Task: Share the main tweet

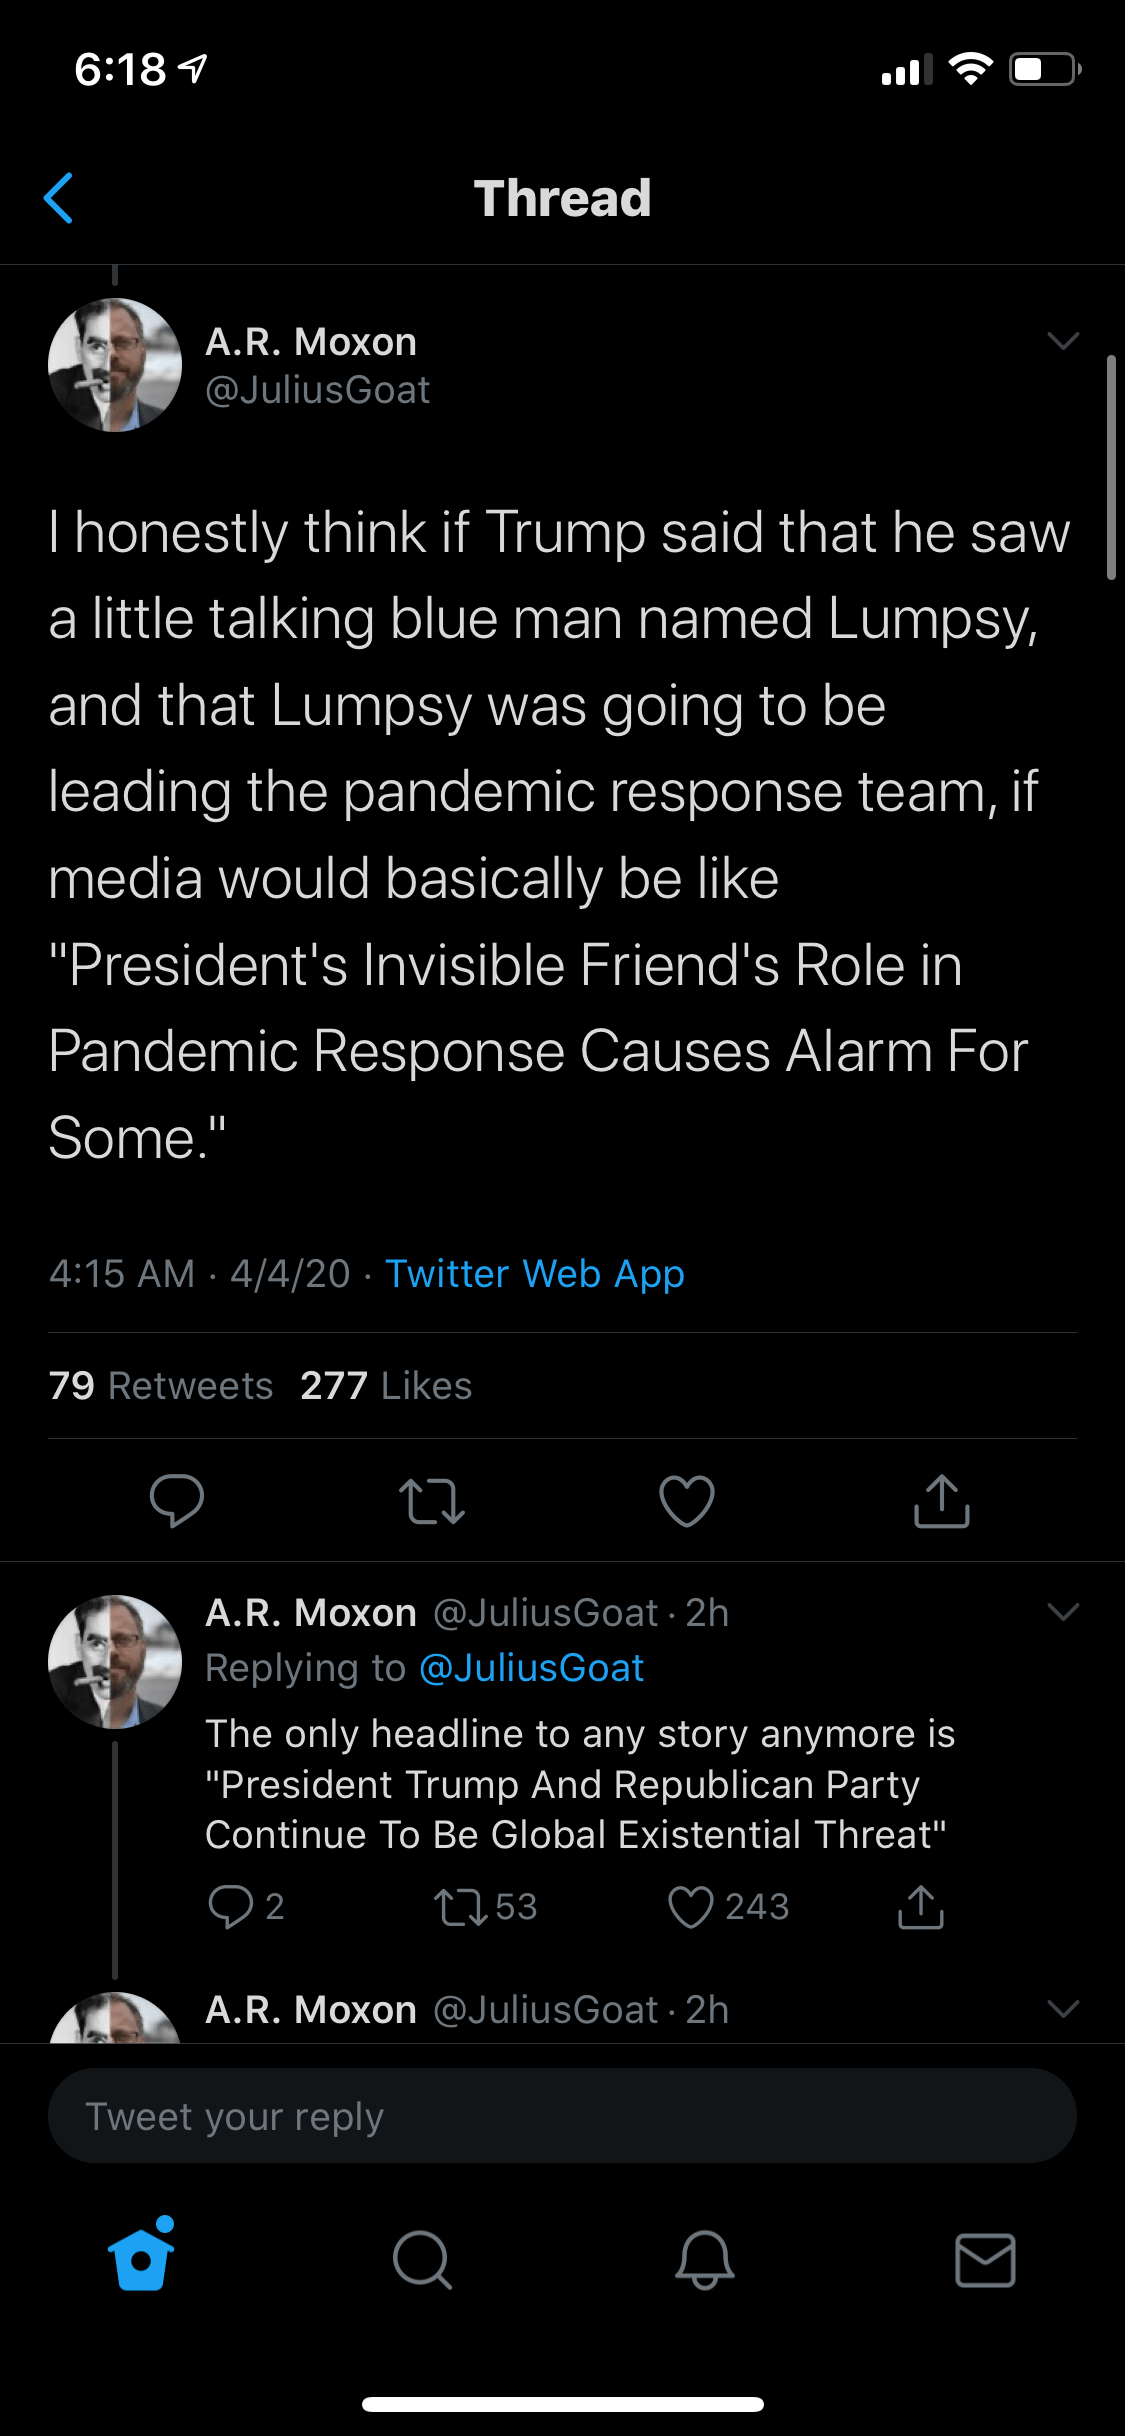Action: [x=942, y=1500]
